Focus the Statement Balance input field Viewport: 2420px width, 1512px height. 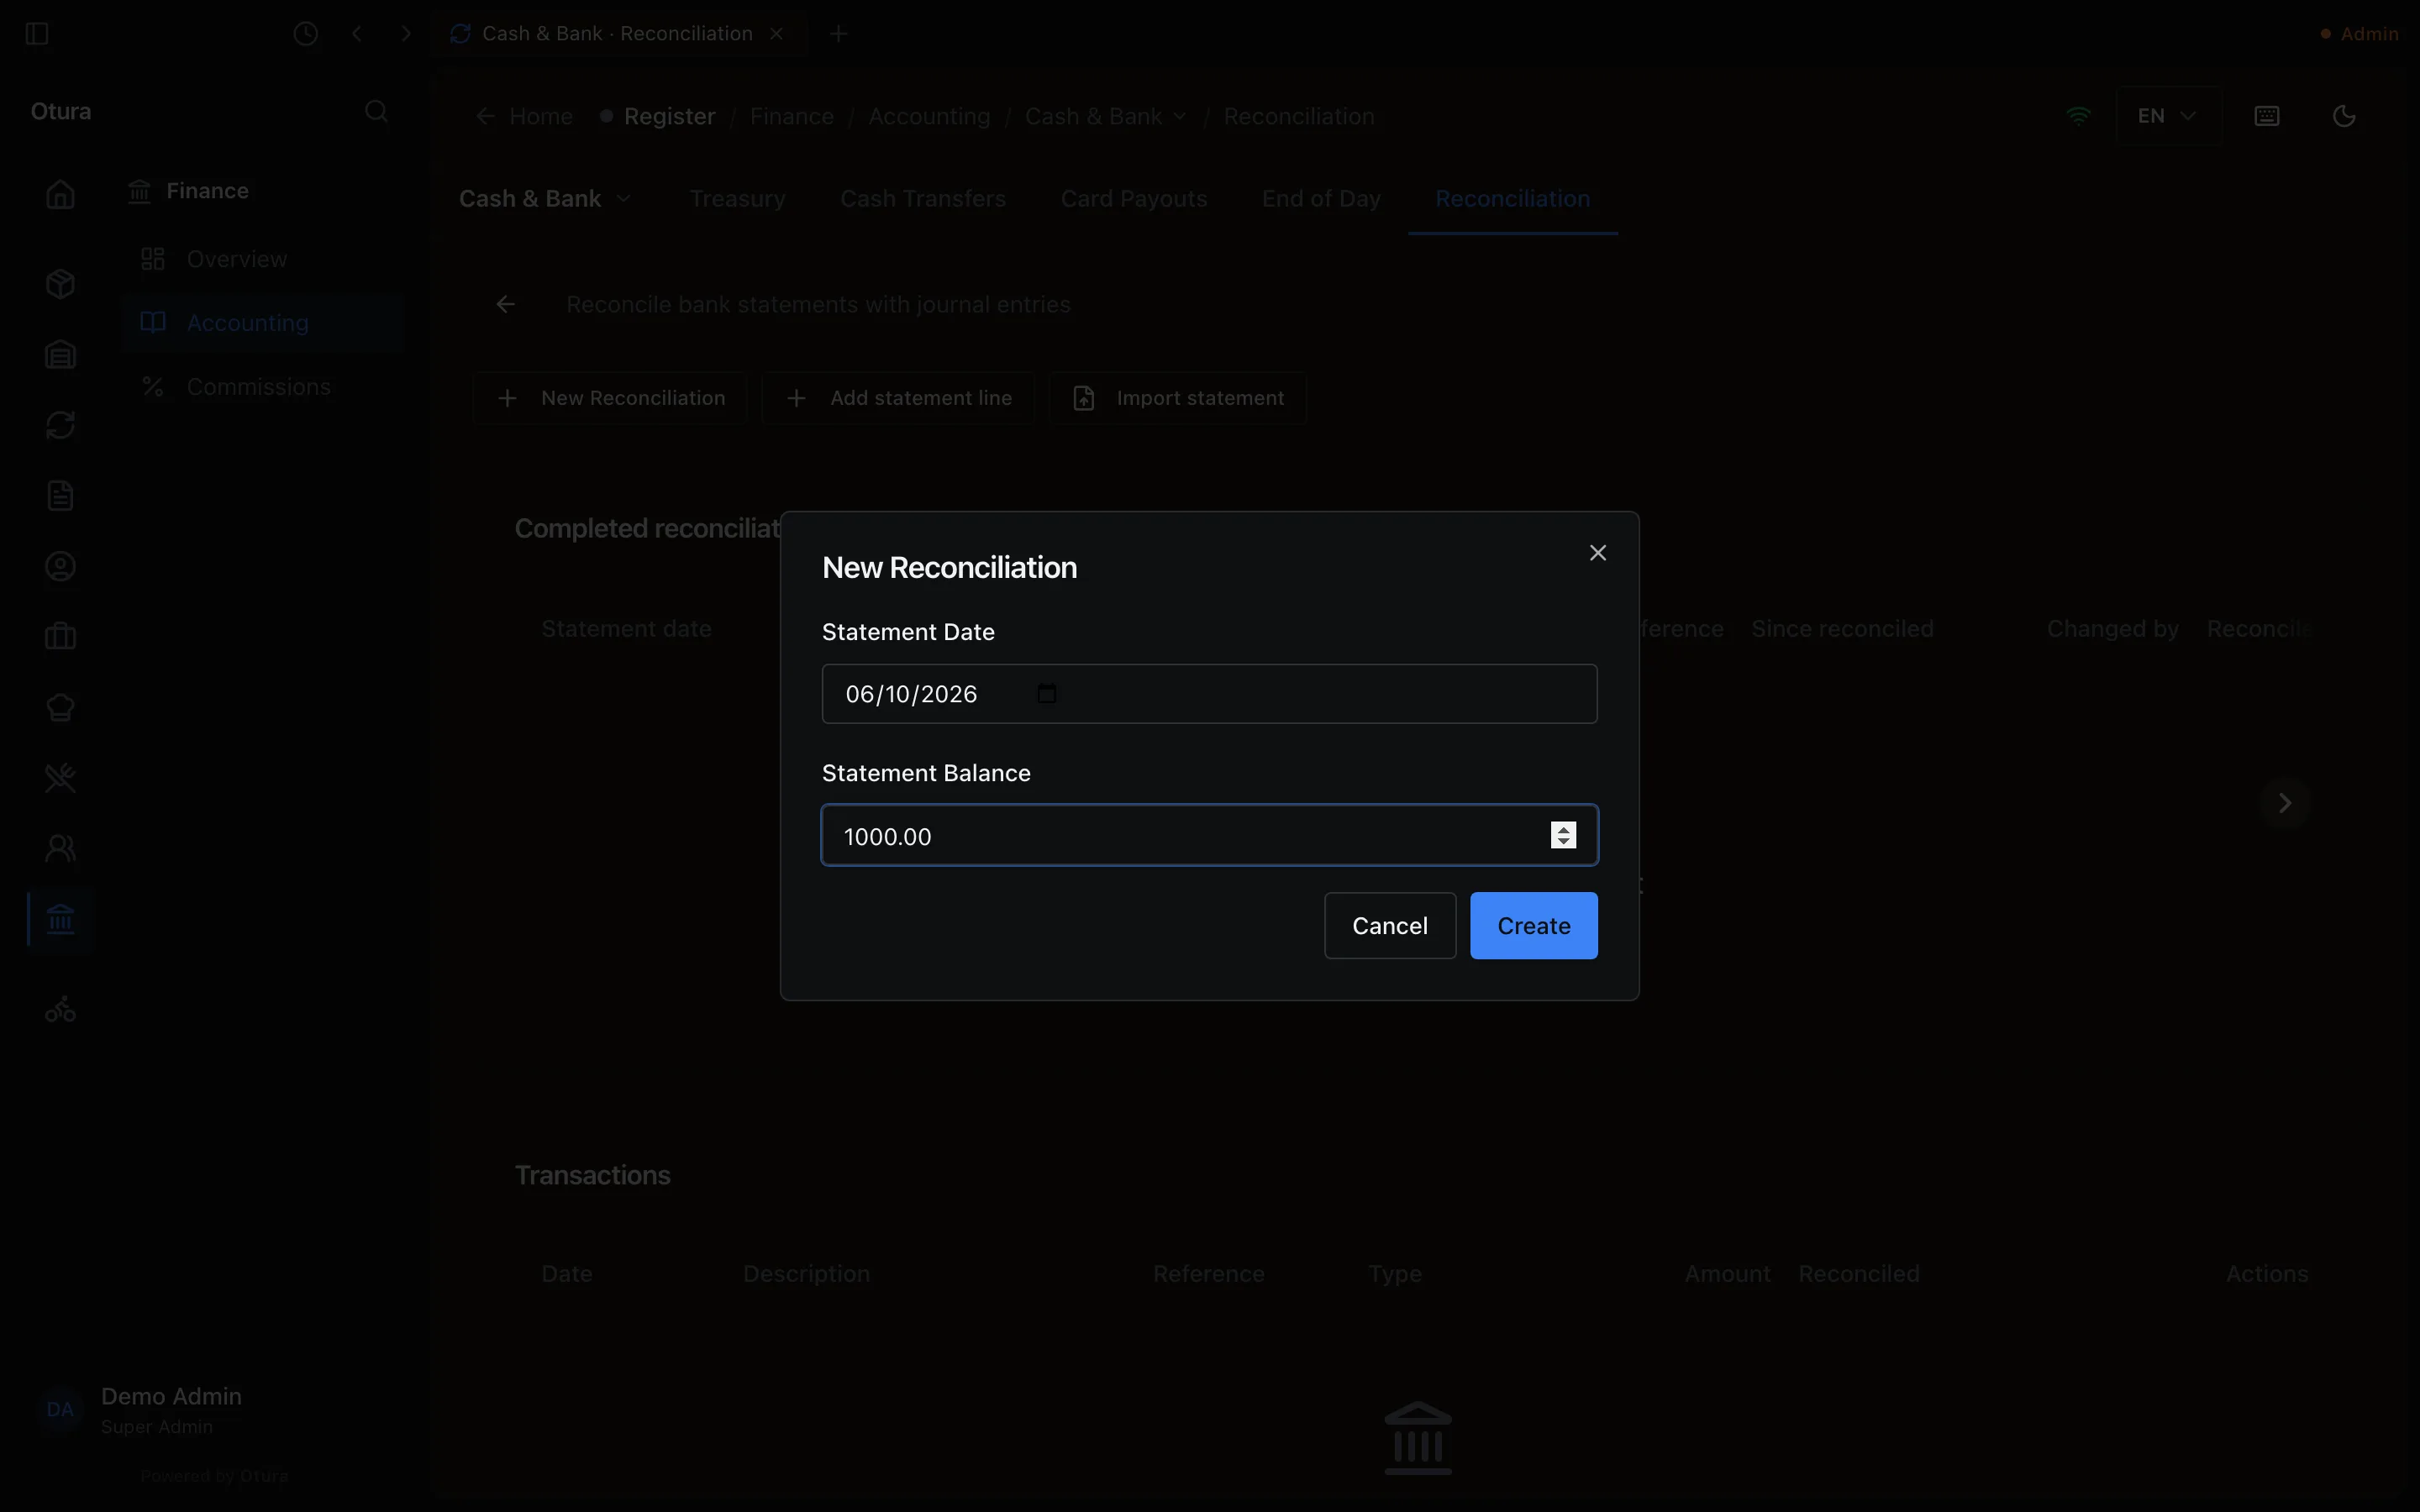coord(1209,835)
